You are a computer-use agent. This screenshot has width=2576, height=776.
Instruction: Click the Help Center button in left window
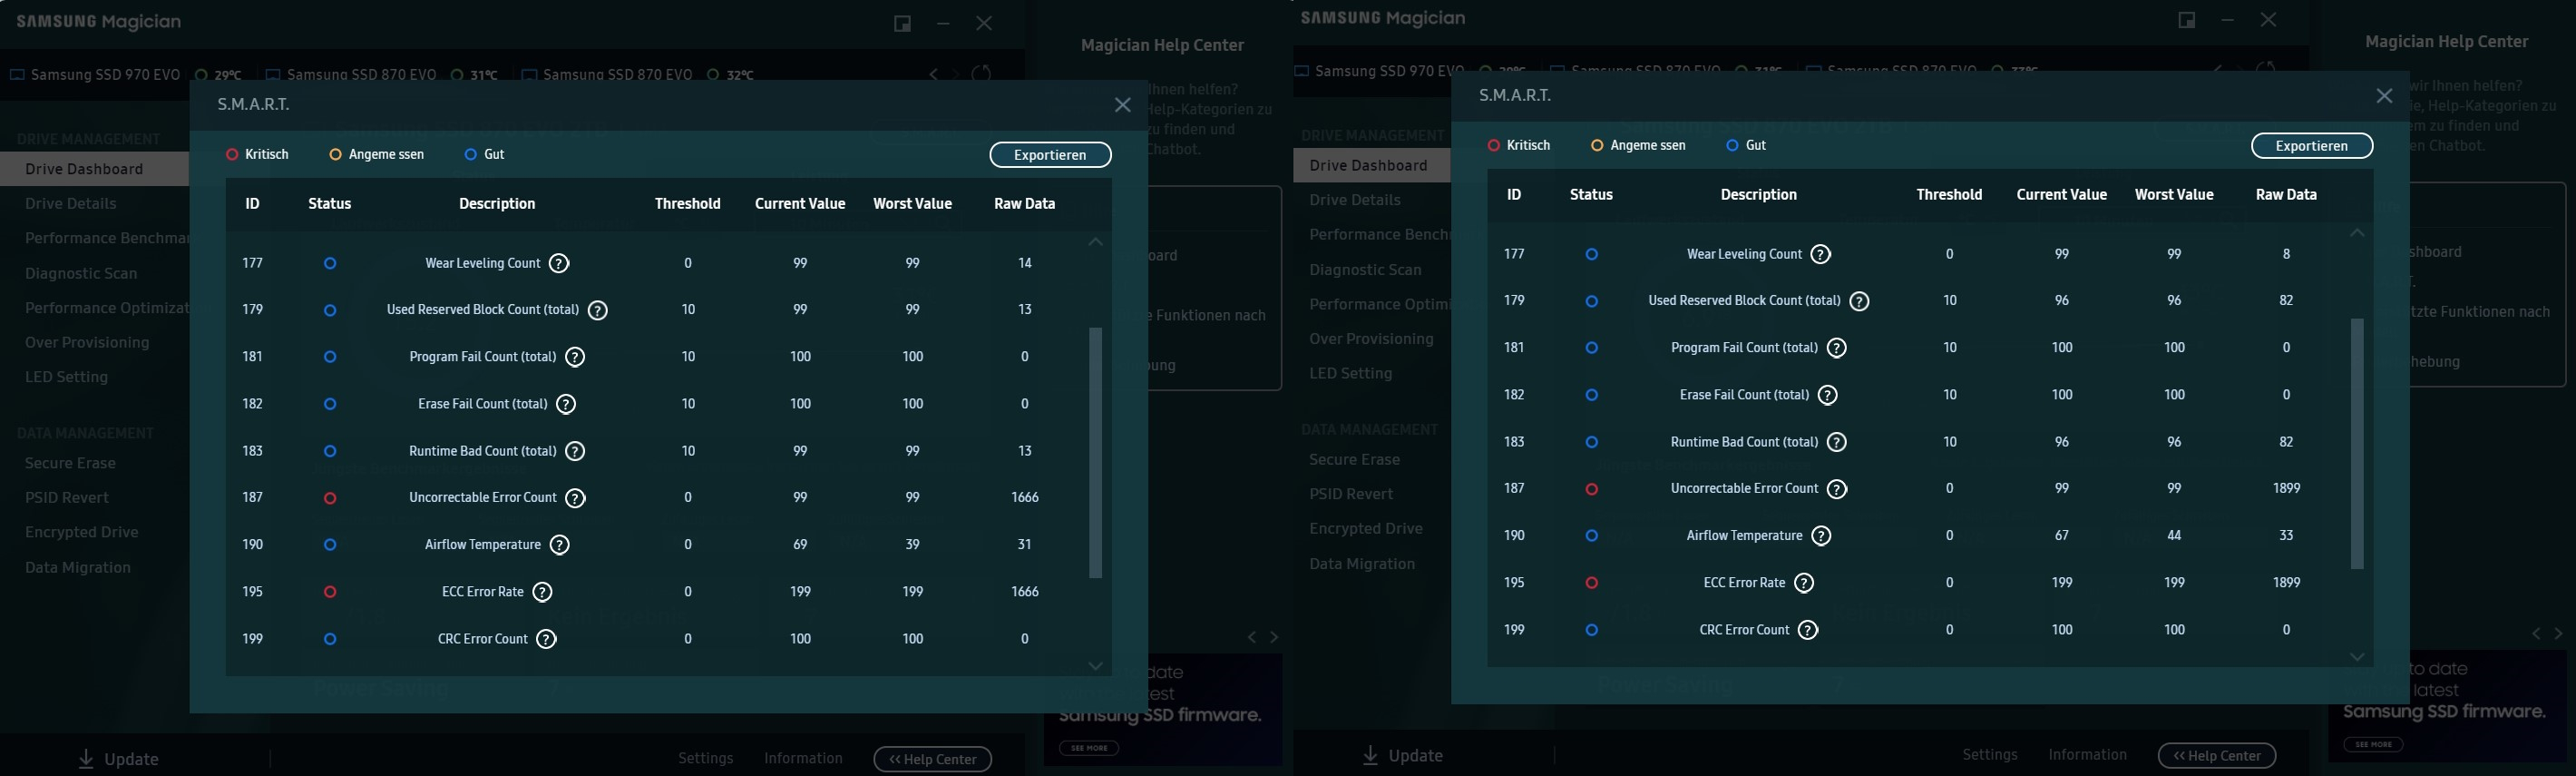[933, 759]
